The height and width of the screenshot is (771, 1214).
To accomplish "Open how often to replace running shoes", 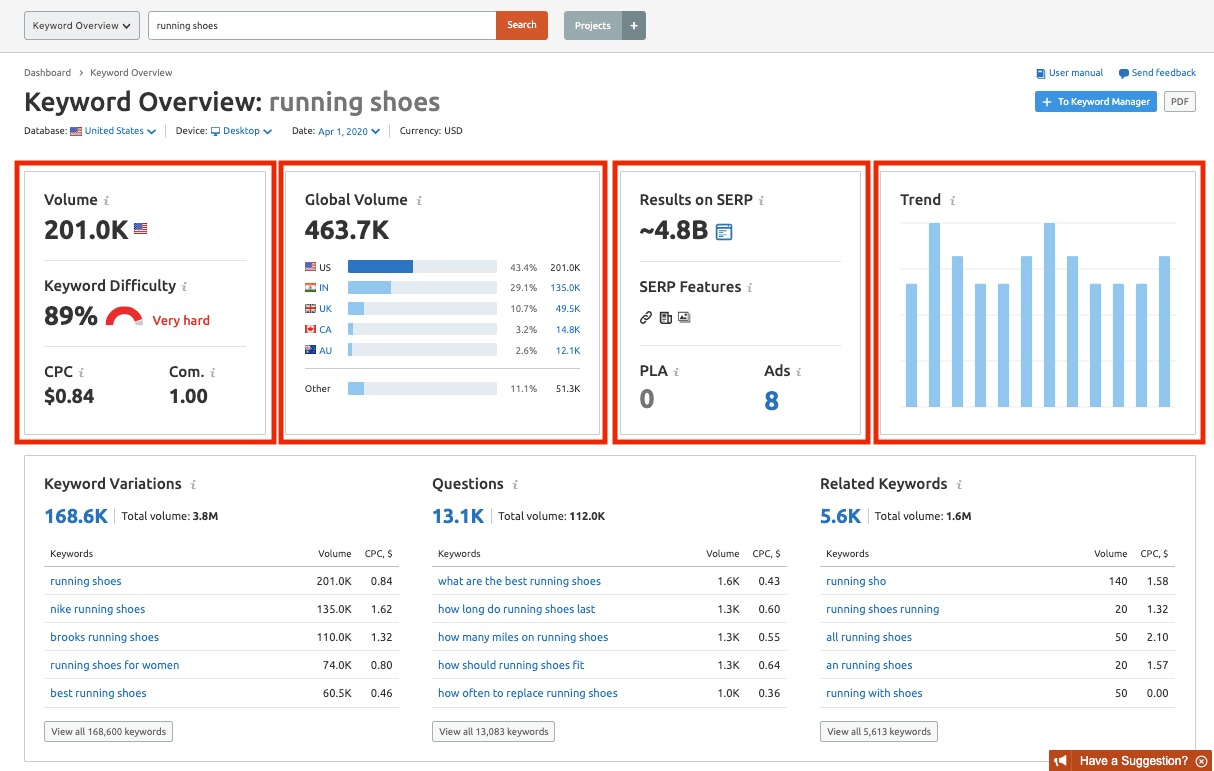I will 528,693.
